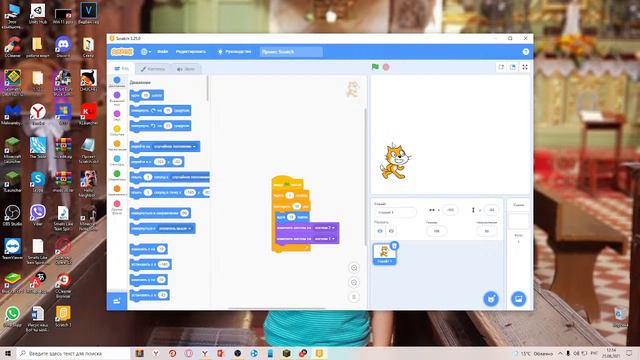Click the help question mark icon

pyautogui.click(x=526, y=52)
